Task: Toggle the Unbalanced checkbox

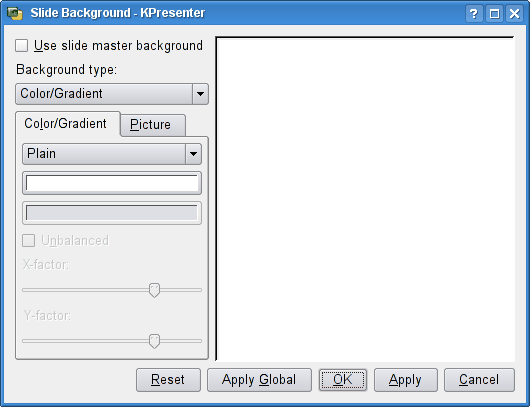Action: [x=28, y=241]
